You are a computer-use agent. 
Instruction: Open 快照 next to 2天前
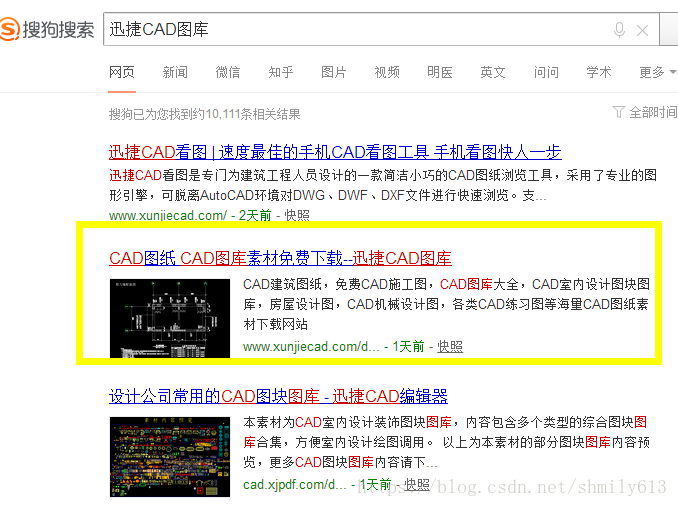click(x=297, y=215)
